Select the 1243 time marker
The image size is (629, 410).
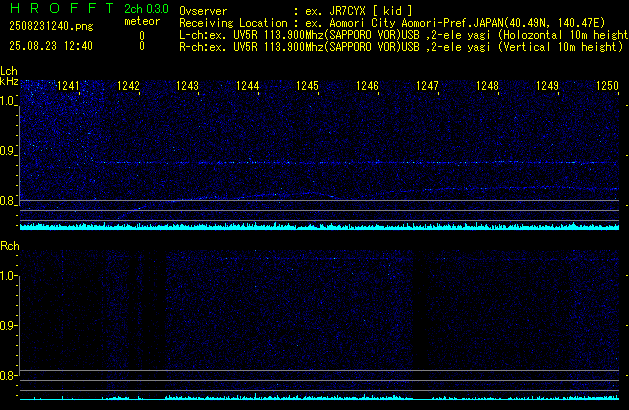point(188,86)
